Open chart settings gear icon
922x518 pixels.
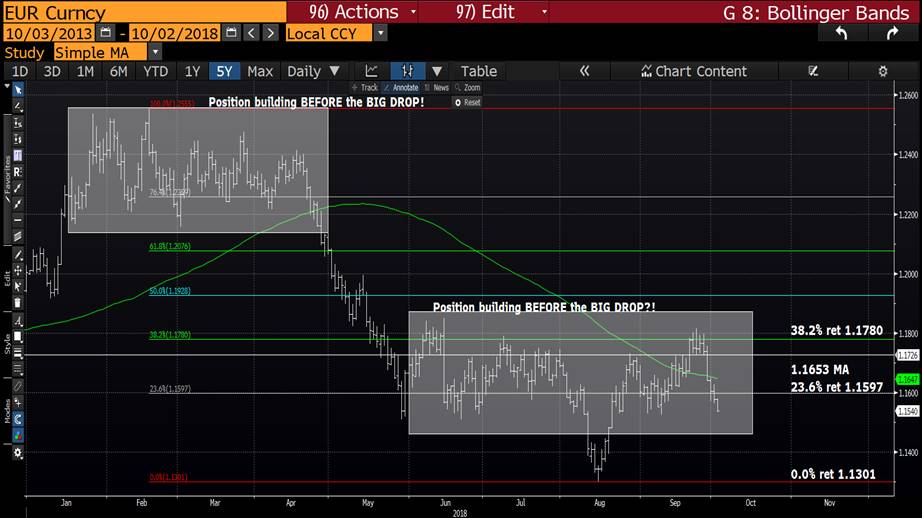(x=882, y=71)
